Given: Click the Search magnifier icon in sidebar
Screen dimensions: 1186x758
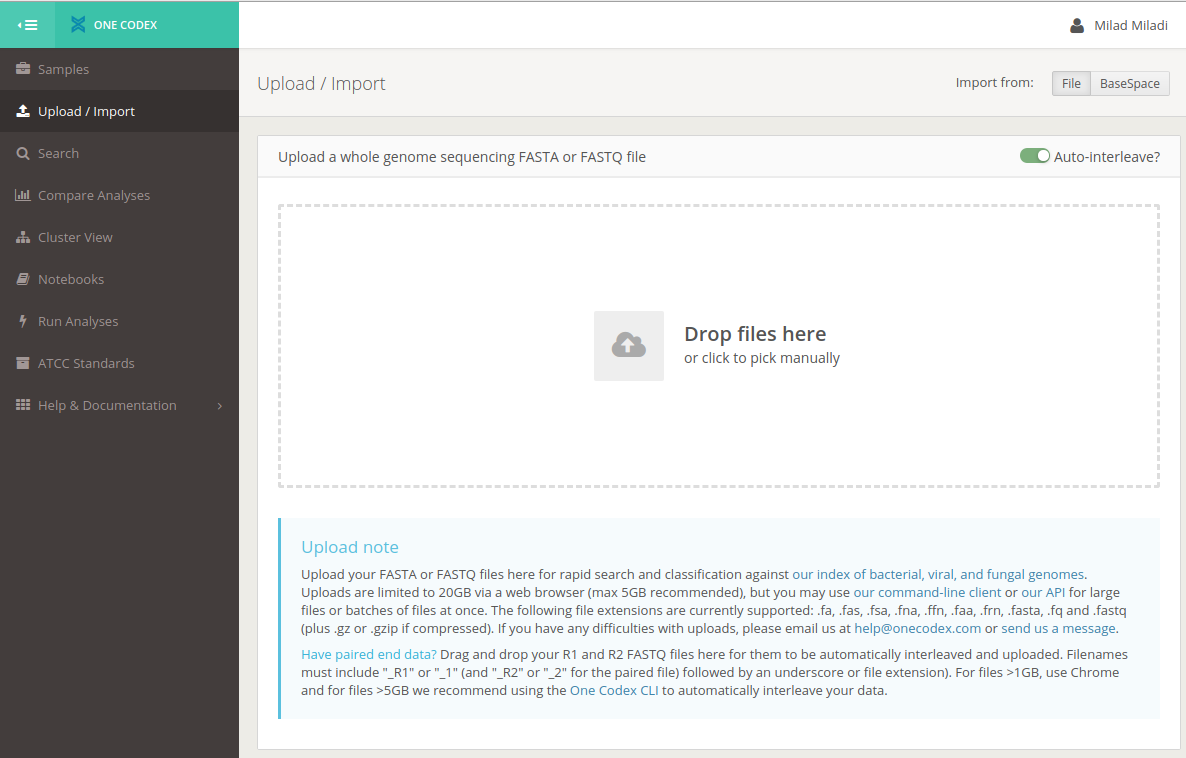Looking at the screenshot, I should coord(23,153).
